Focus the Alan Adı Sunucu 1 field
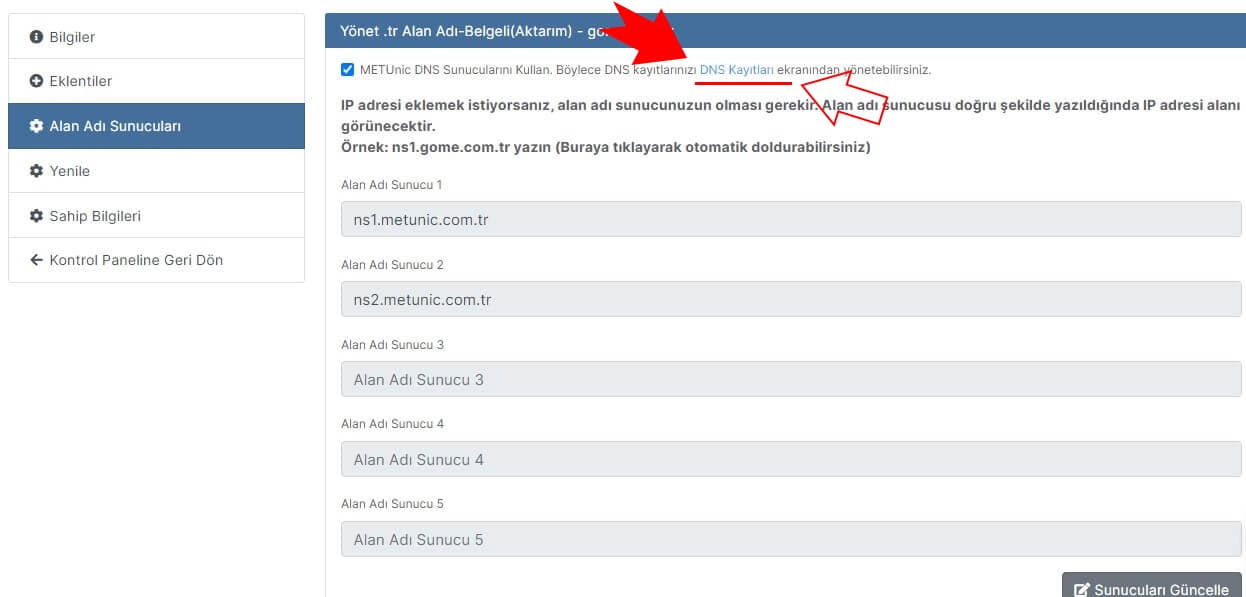 click(x=790, y=219)
